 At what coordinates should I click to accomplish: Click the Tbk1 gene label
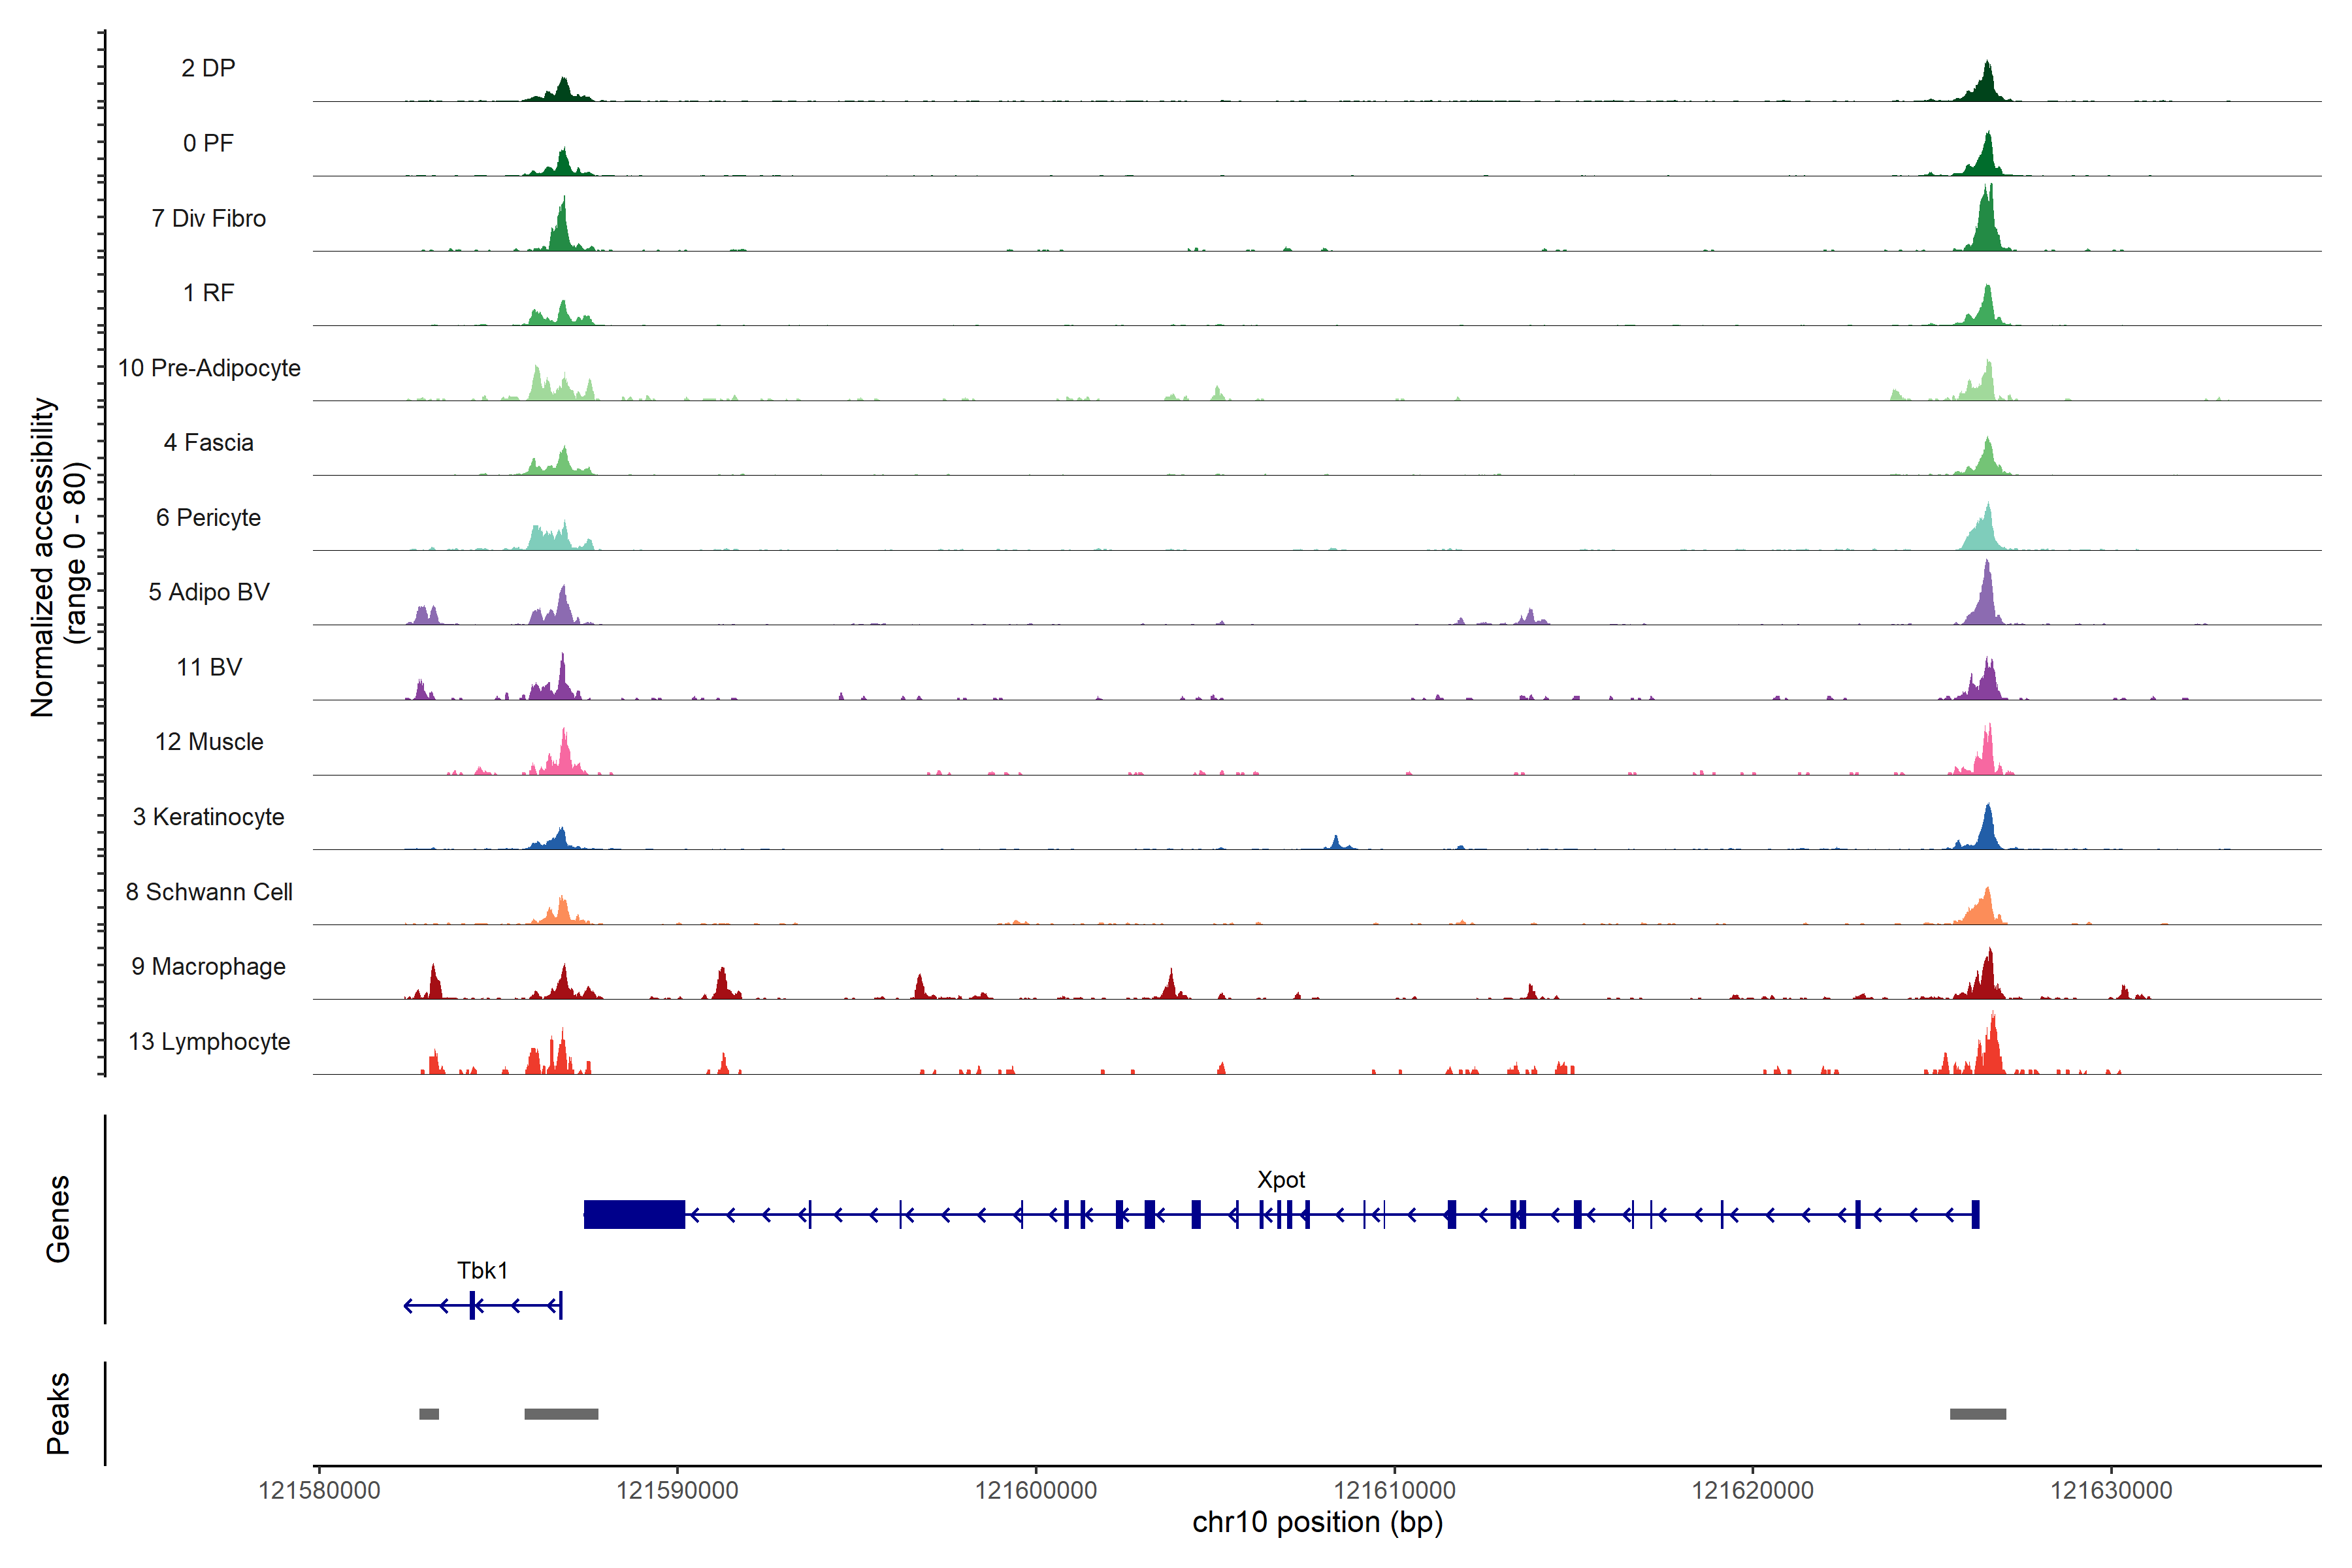pos(482,1270)
